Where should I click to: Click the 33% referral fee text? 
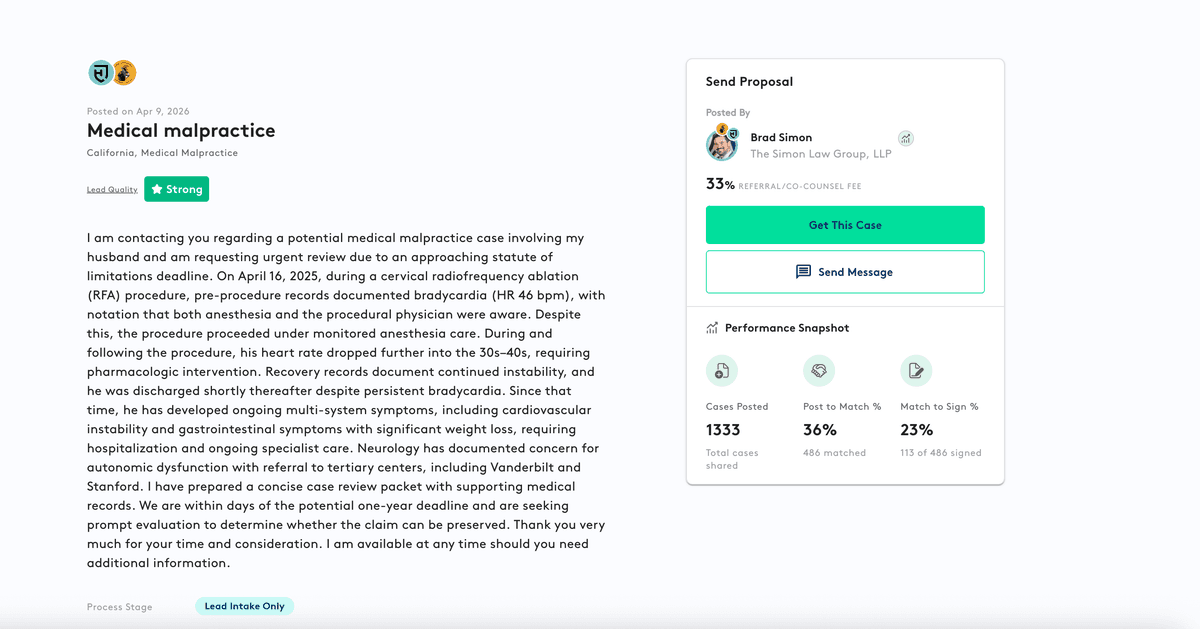click(x=720, y=185)
